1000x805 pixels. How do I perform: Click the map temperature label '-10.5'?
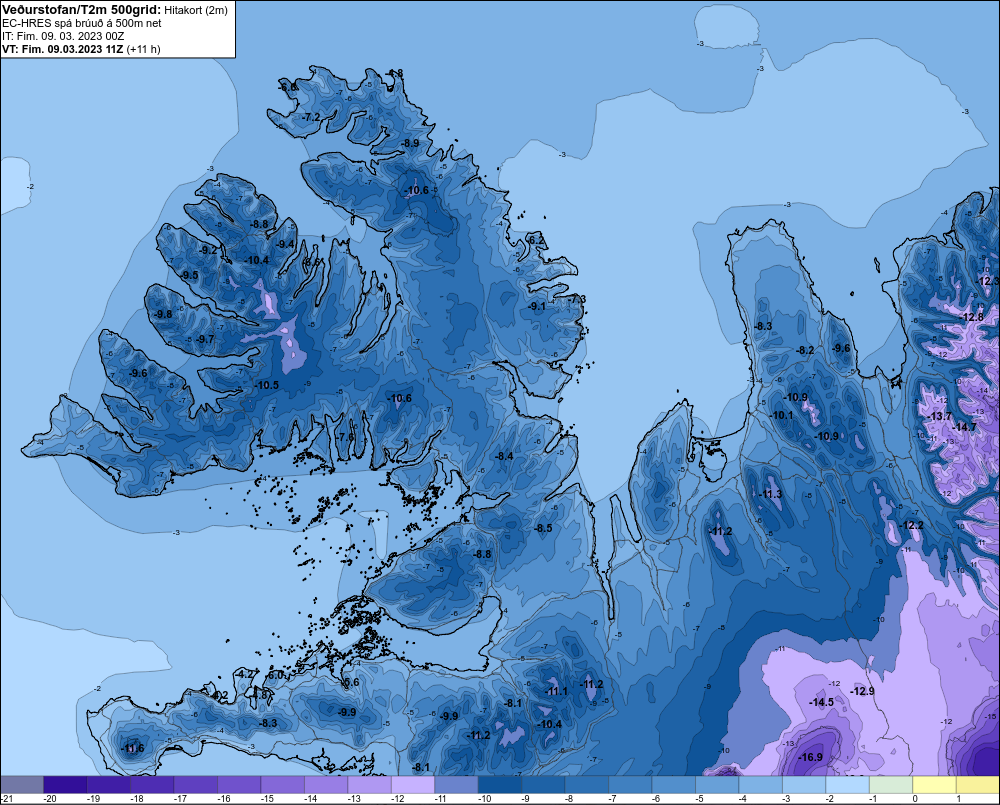click(x=267, y=385)
